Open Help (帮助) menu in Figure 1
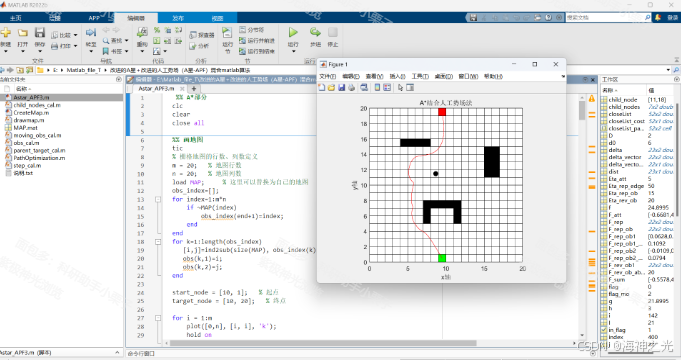This screenshot has width=681, height=360. [x=493, y=76]
